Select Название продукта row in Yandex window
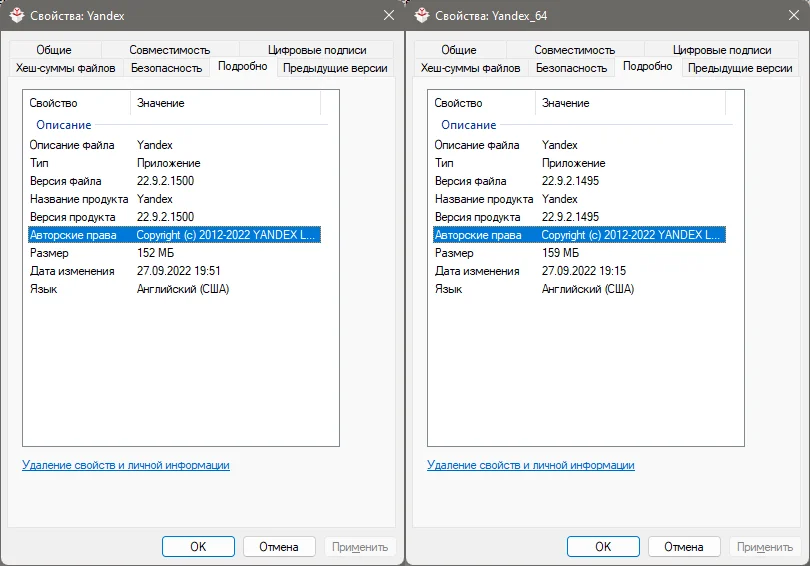The width and height of the screenshot is (810, 566). pyautogui.click(x=175, y=199)
